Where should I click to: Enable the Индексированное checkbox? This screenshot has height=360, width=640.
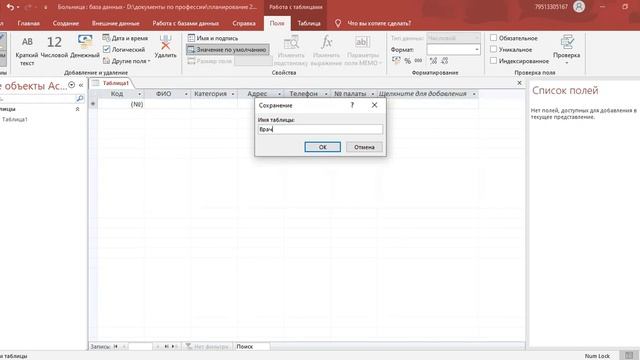tap(493, 60)
